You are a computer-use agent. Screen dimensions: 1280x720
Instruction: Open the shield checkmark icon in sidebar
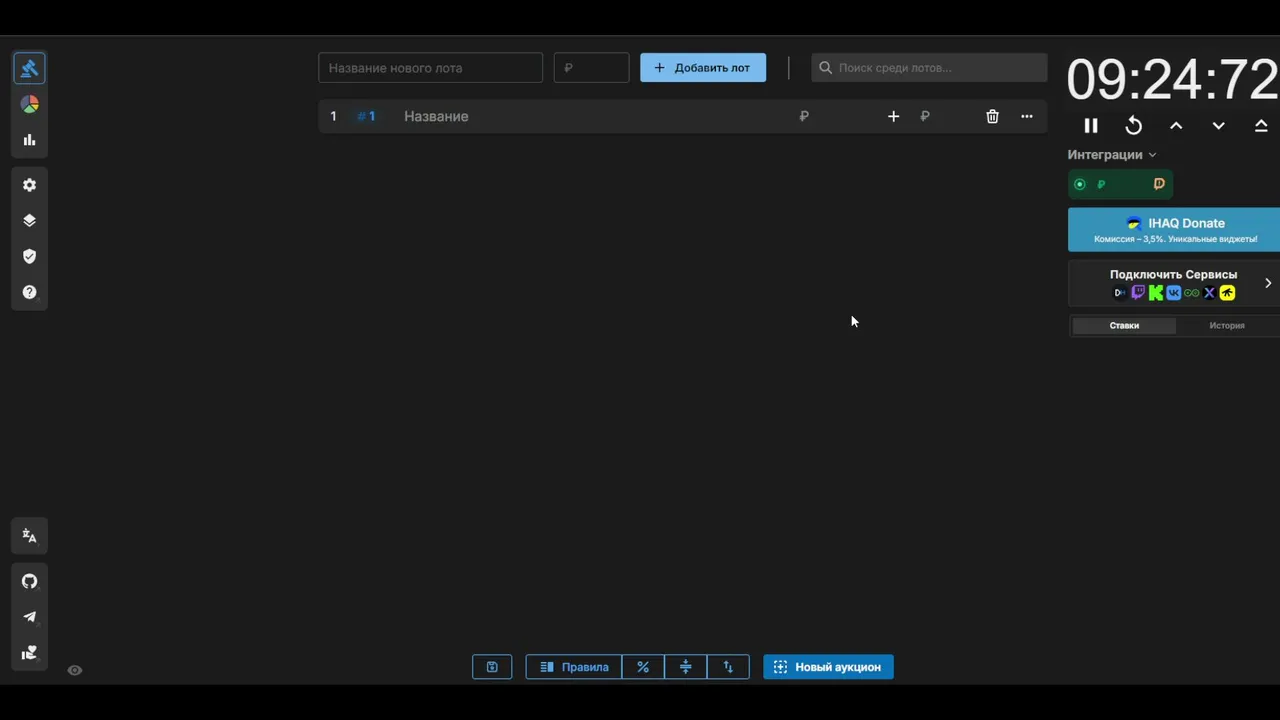(29, 256)
